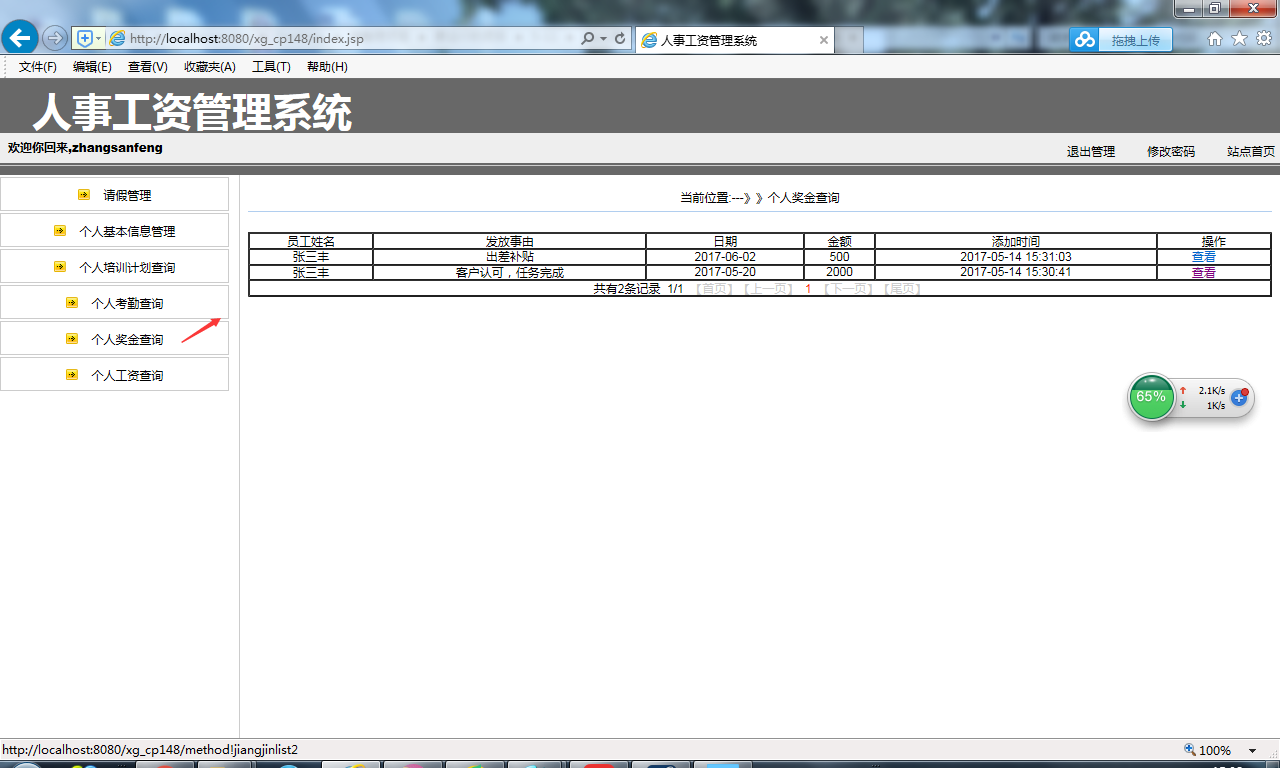
Task: Click 查看 for the 出差补贴 row
Action: 1204,257
